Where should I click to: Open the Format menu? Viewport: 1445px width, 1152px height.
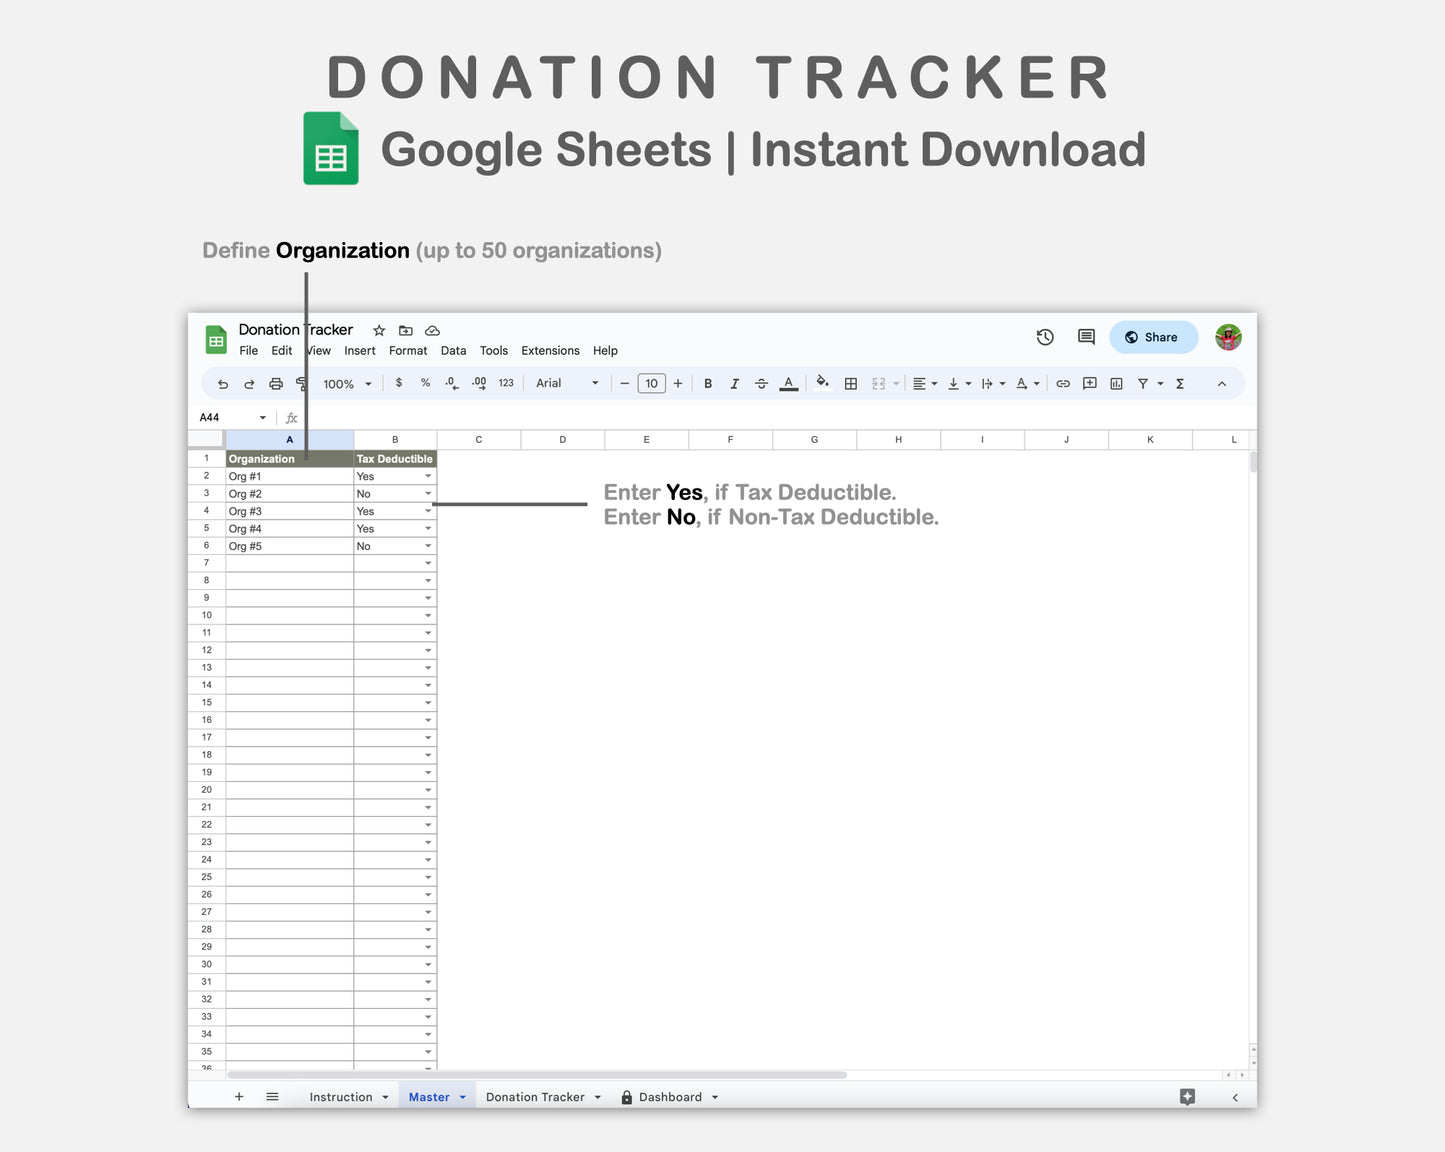[x=408, y=350]
